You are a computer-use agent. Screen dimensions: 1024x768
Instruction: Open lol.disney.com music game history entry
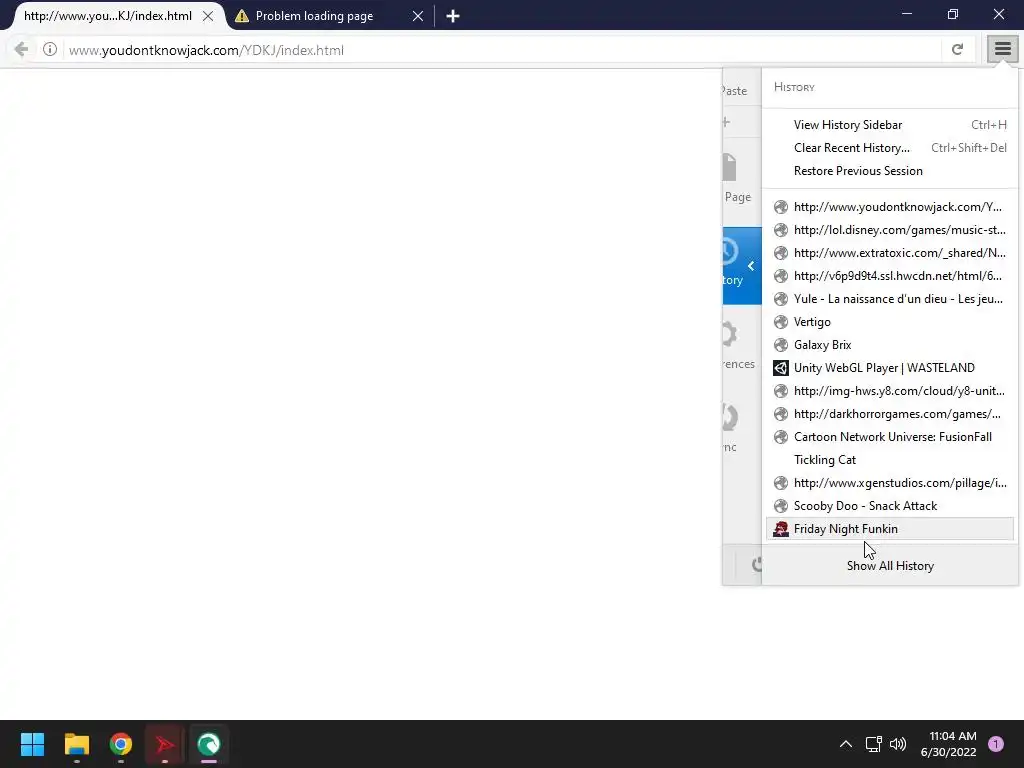(889, 230)
